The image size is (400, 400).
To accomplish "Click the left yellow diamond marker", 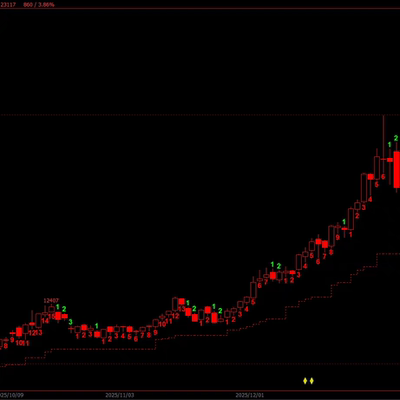I will [x=305, y=381].
